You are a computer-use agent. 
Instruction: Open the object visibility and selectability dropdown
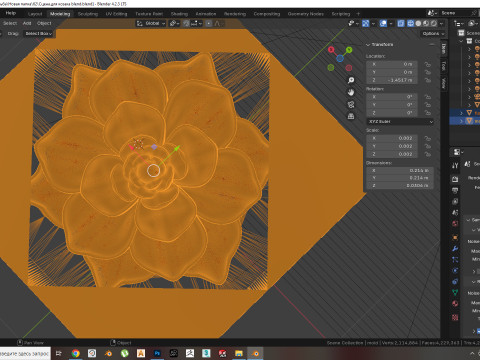[353, 23]
